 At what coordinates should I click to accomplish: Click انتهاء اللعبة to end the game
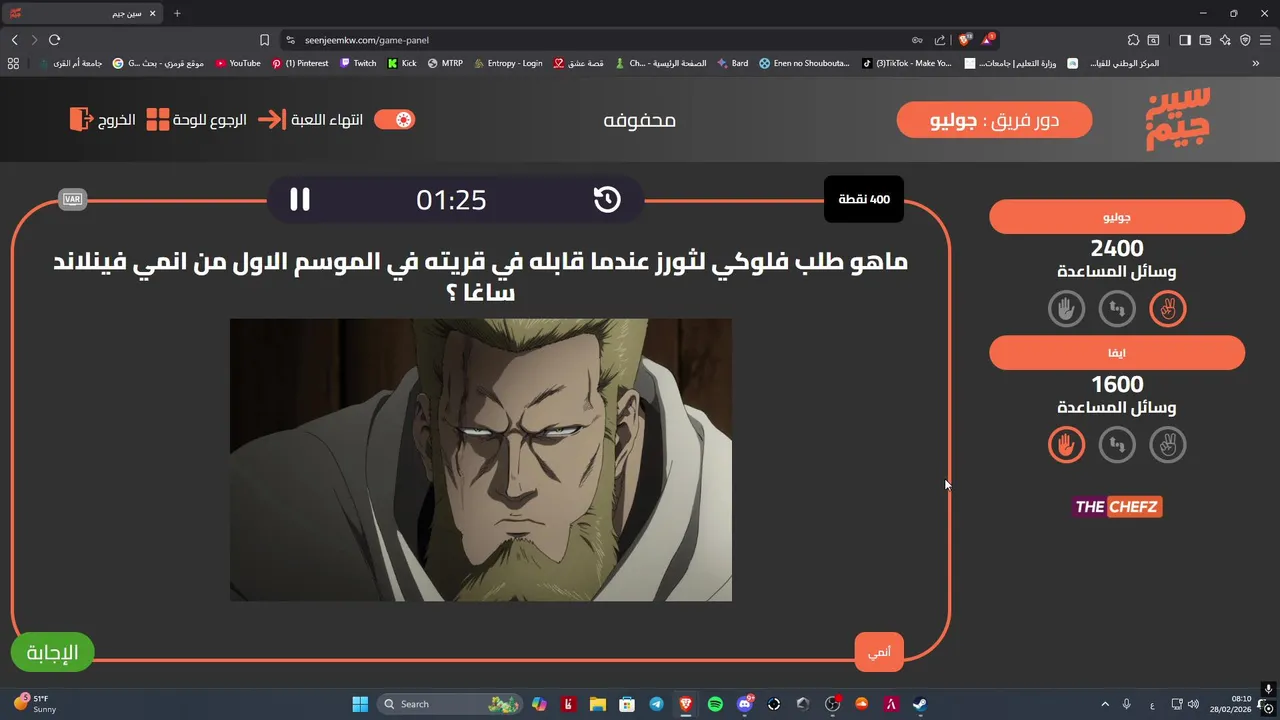(310, 120)
